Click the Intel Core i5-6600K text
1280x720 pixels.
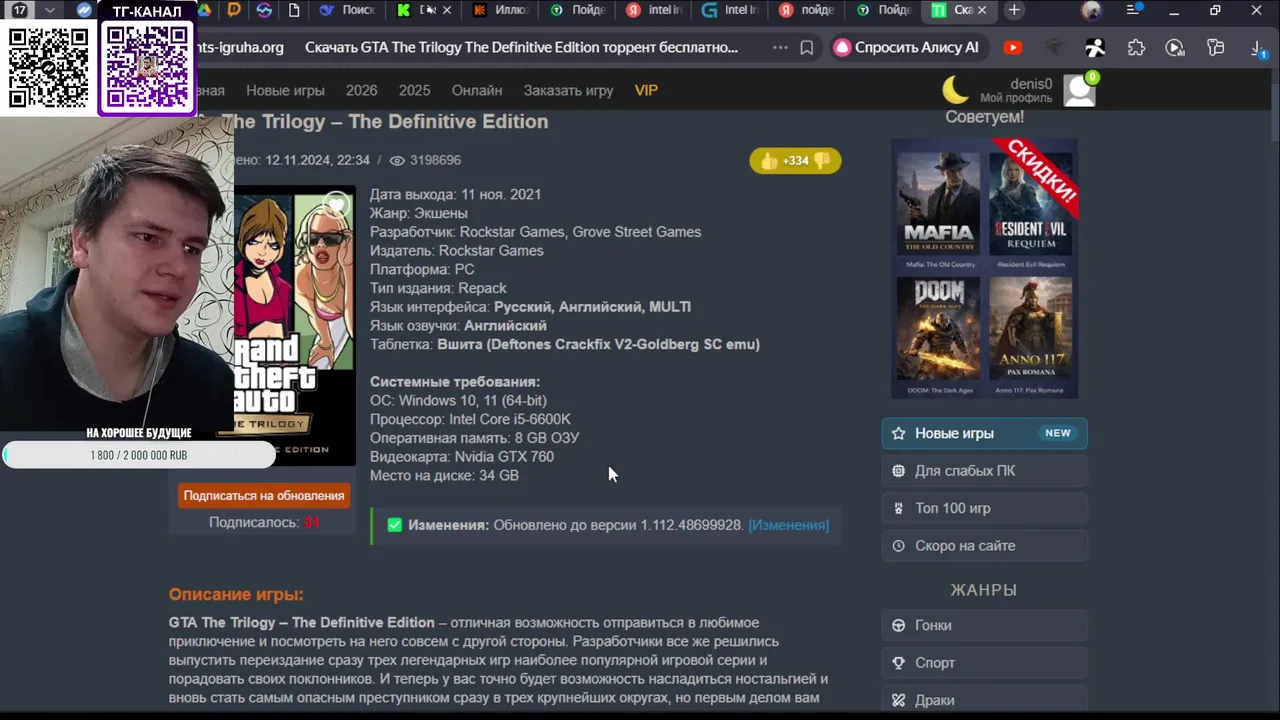(x=510, y=419)
